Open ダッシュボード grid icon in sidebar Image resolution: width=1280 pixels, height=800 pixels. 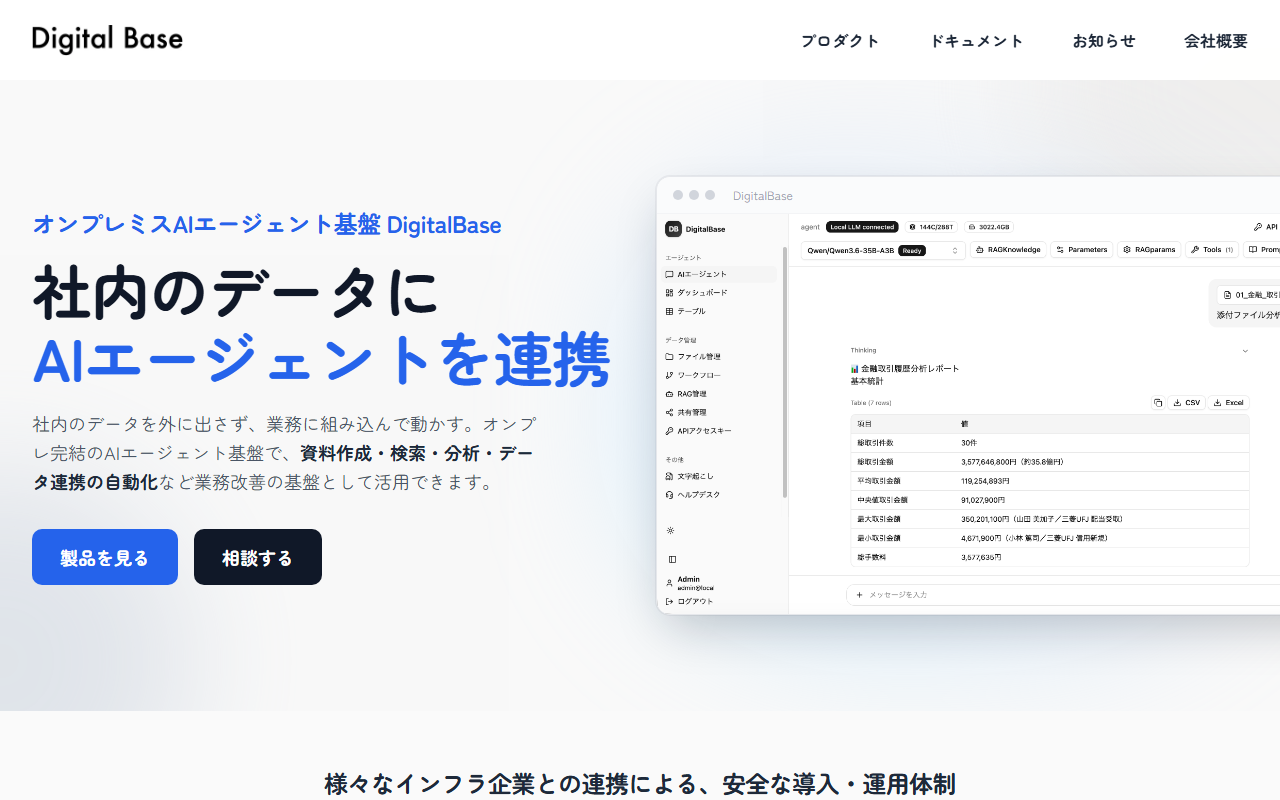pyautogui.click(x=669, y=293)
